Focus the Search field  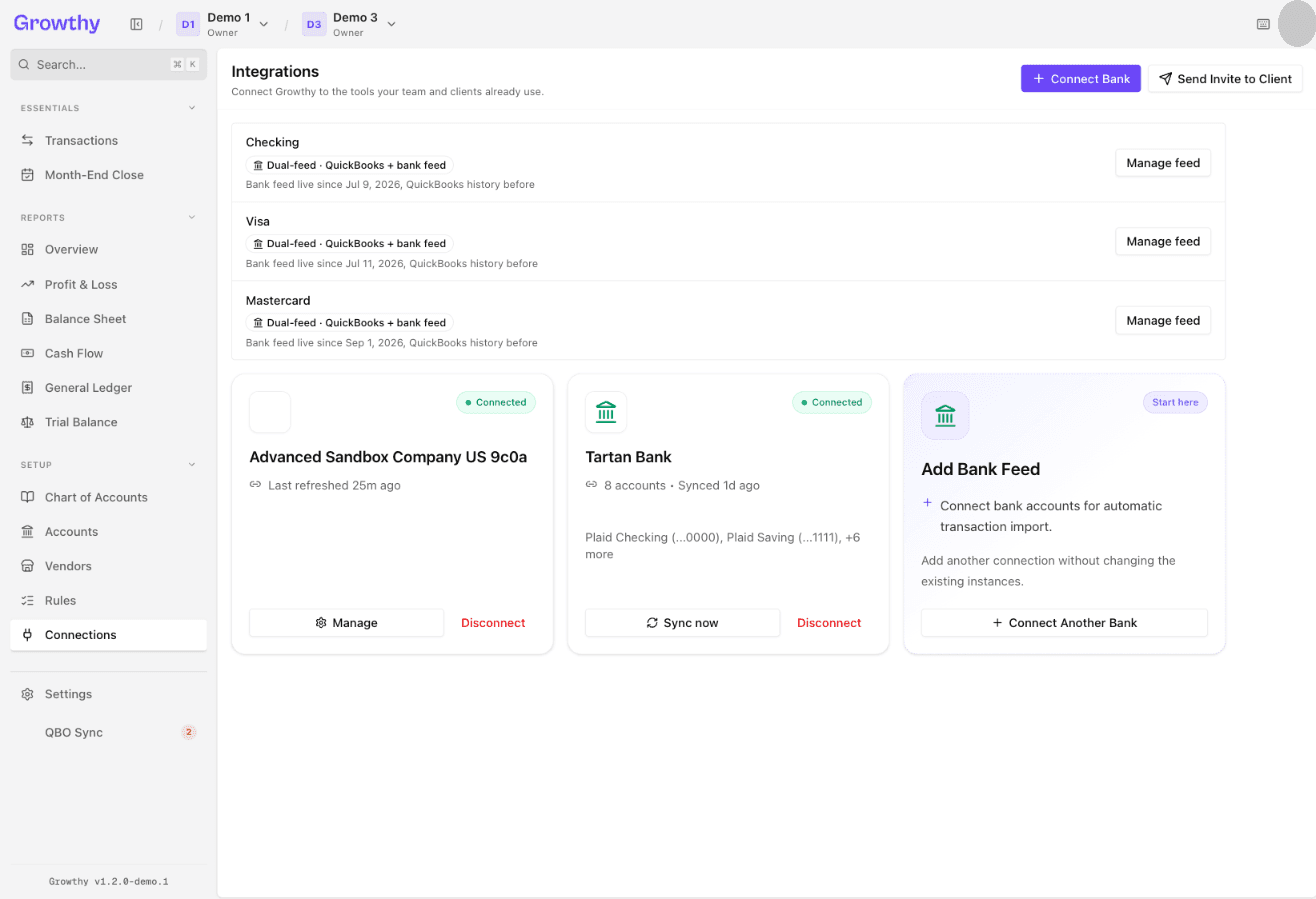point(108,64)
